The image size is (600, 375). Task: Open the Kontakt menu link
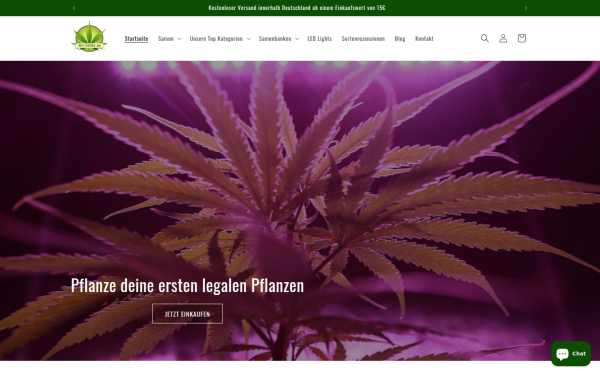(x=424, y=38)
